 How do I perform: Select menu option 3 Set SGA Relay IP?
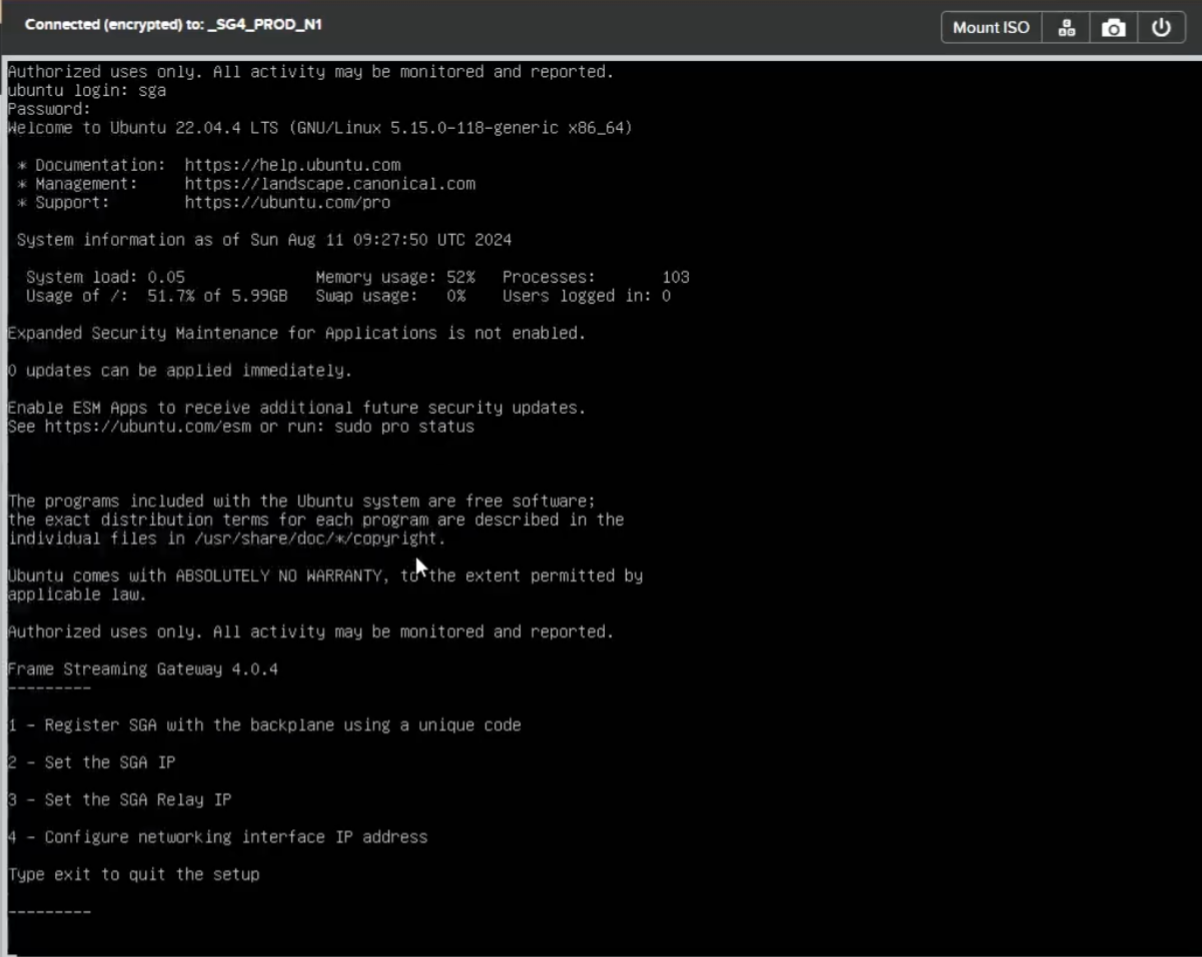[119, 800]
